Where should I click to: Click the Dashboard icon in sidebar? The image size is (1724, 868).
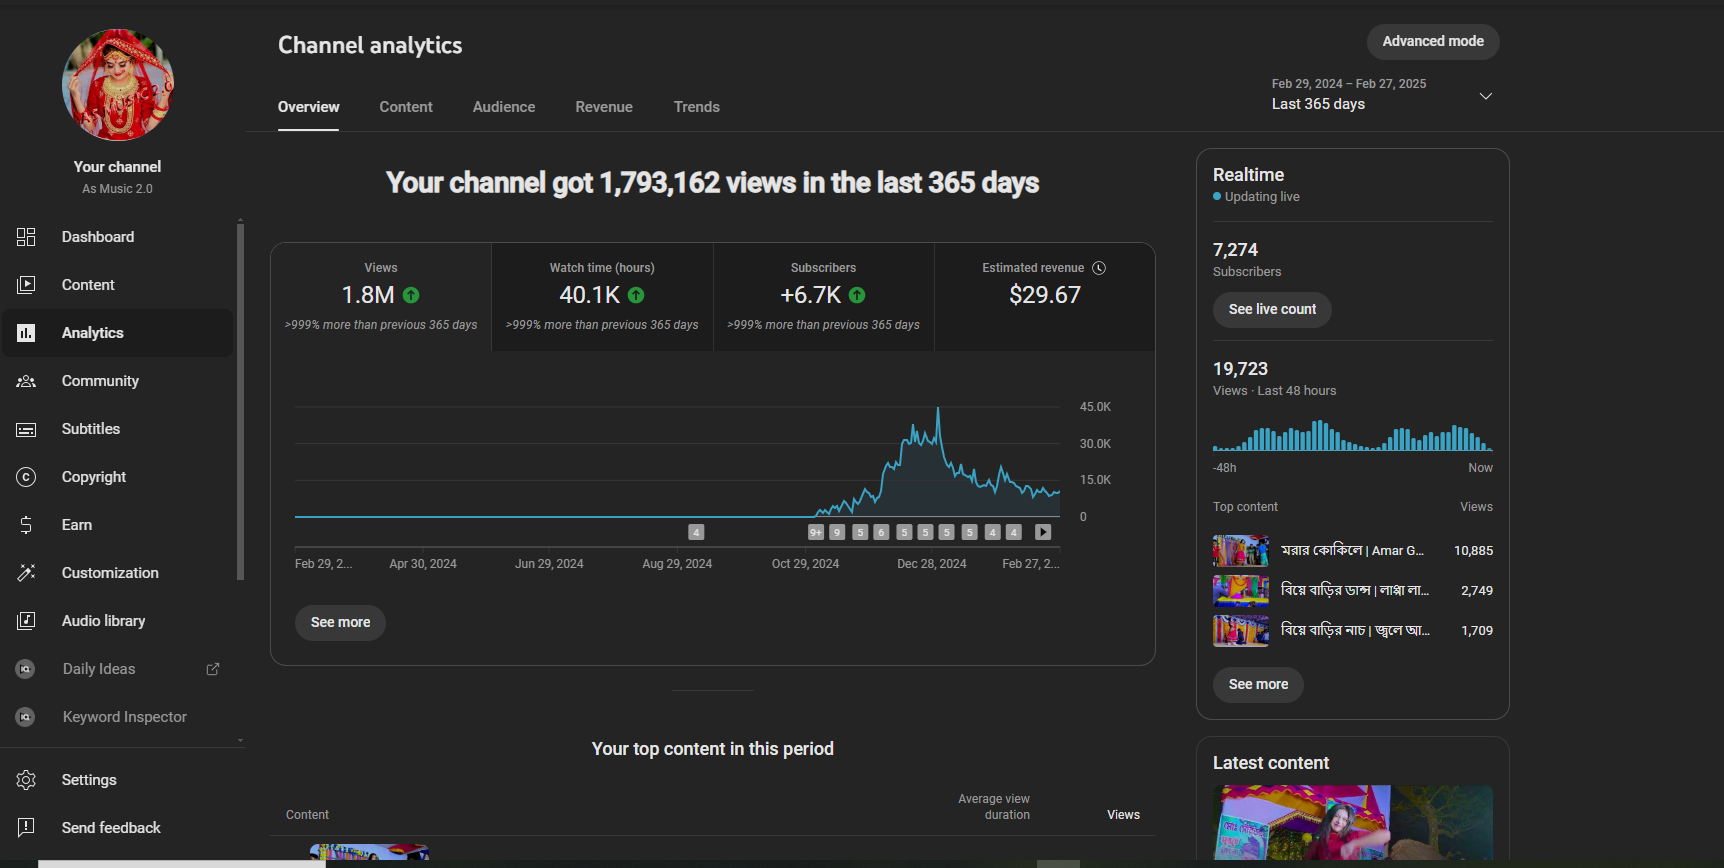[x=26, y=237]
